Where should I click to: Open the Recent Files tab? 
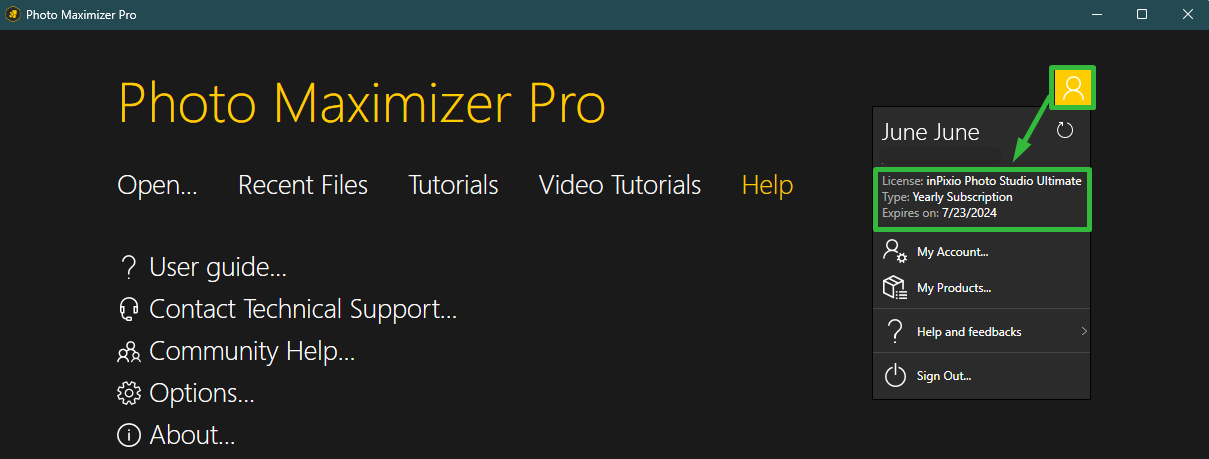click(303, 185)
